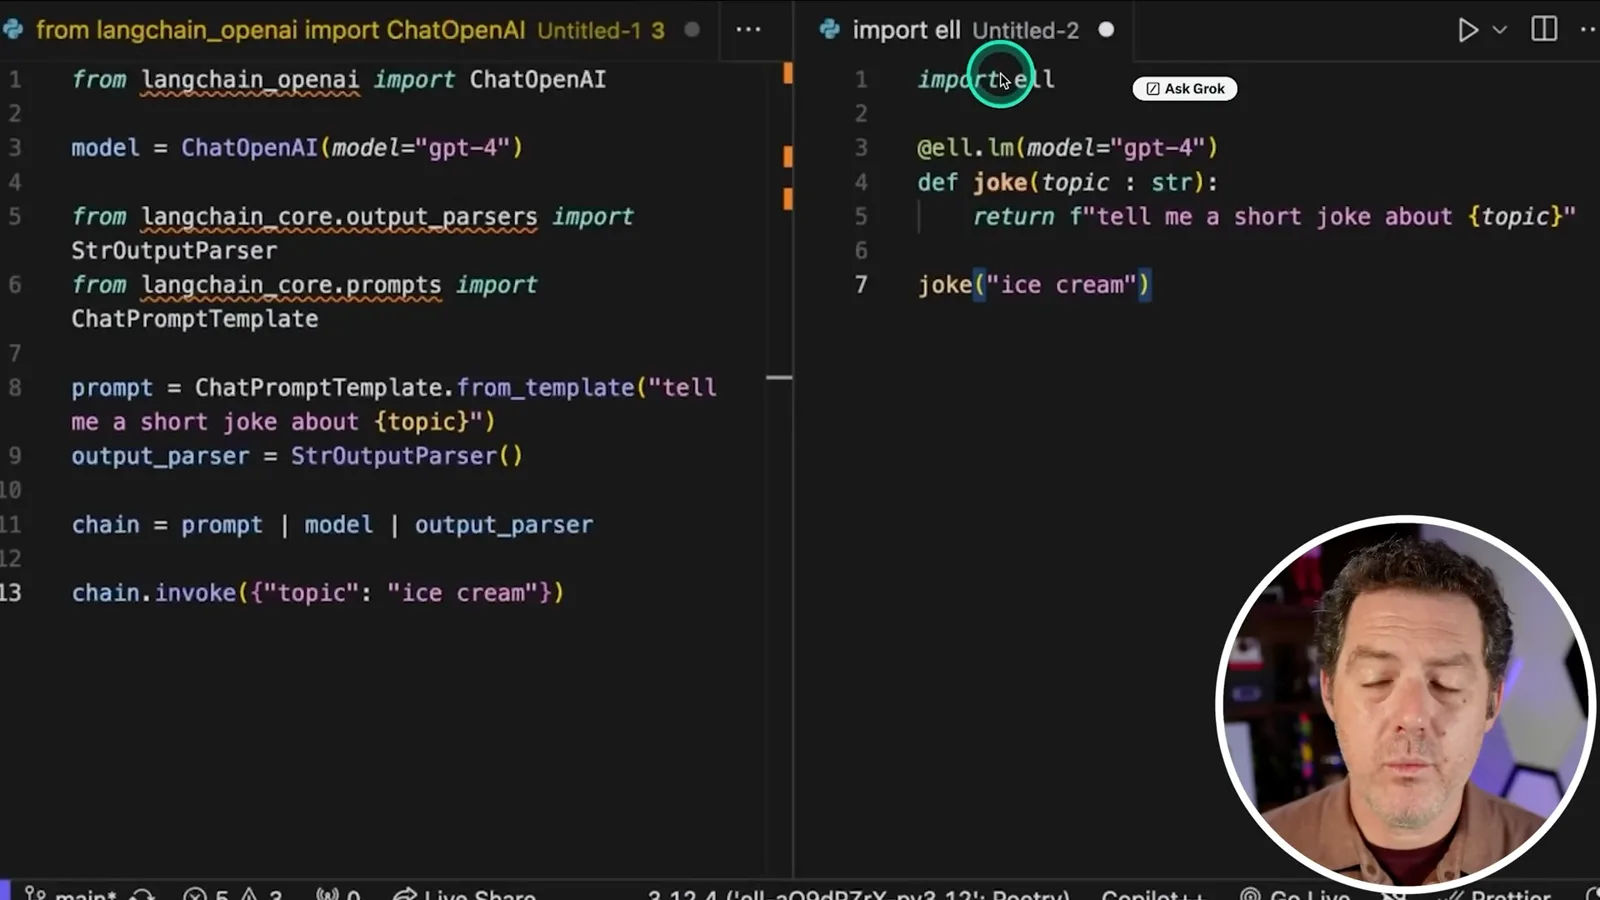This screenshot has height=900, width=1600.
Task: Click 'ChatOpenAI' import name on line 1
Action: click(537, 79)
